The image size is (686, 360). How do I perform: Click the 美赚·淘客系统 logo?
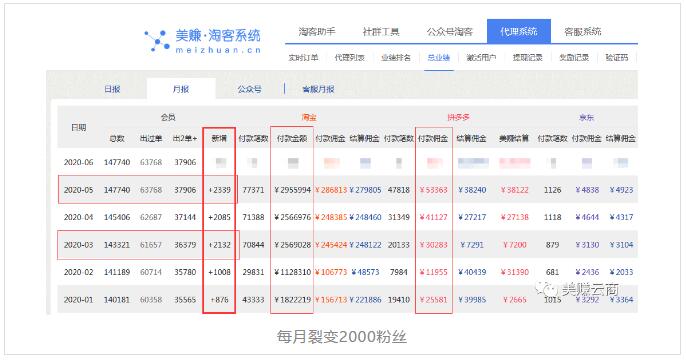click(x=203, y=41)
